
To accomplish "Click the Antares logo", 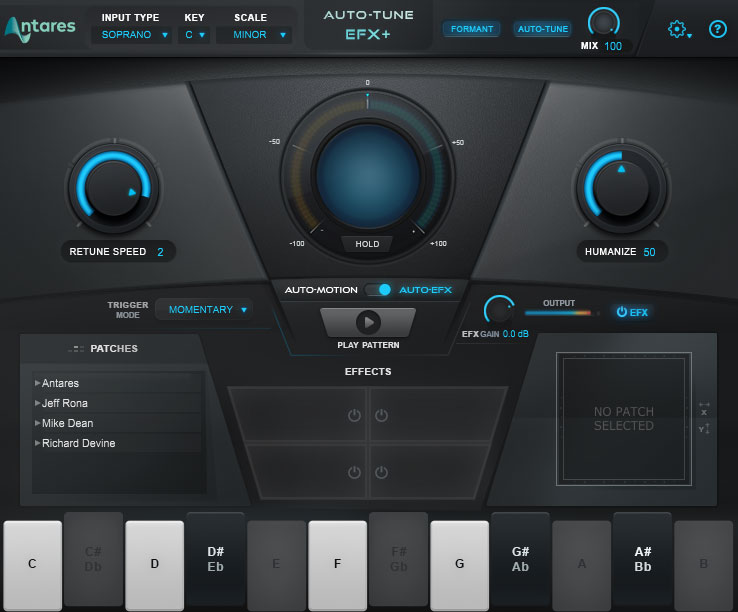I will (x=40, y=28).
